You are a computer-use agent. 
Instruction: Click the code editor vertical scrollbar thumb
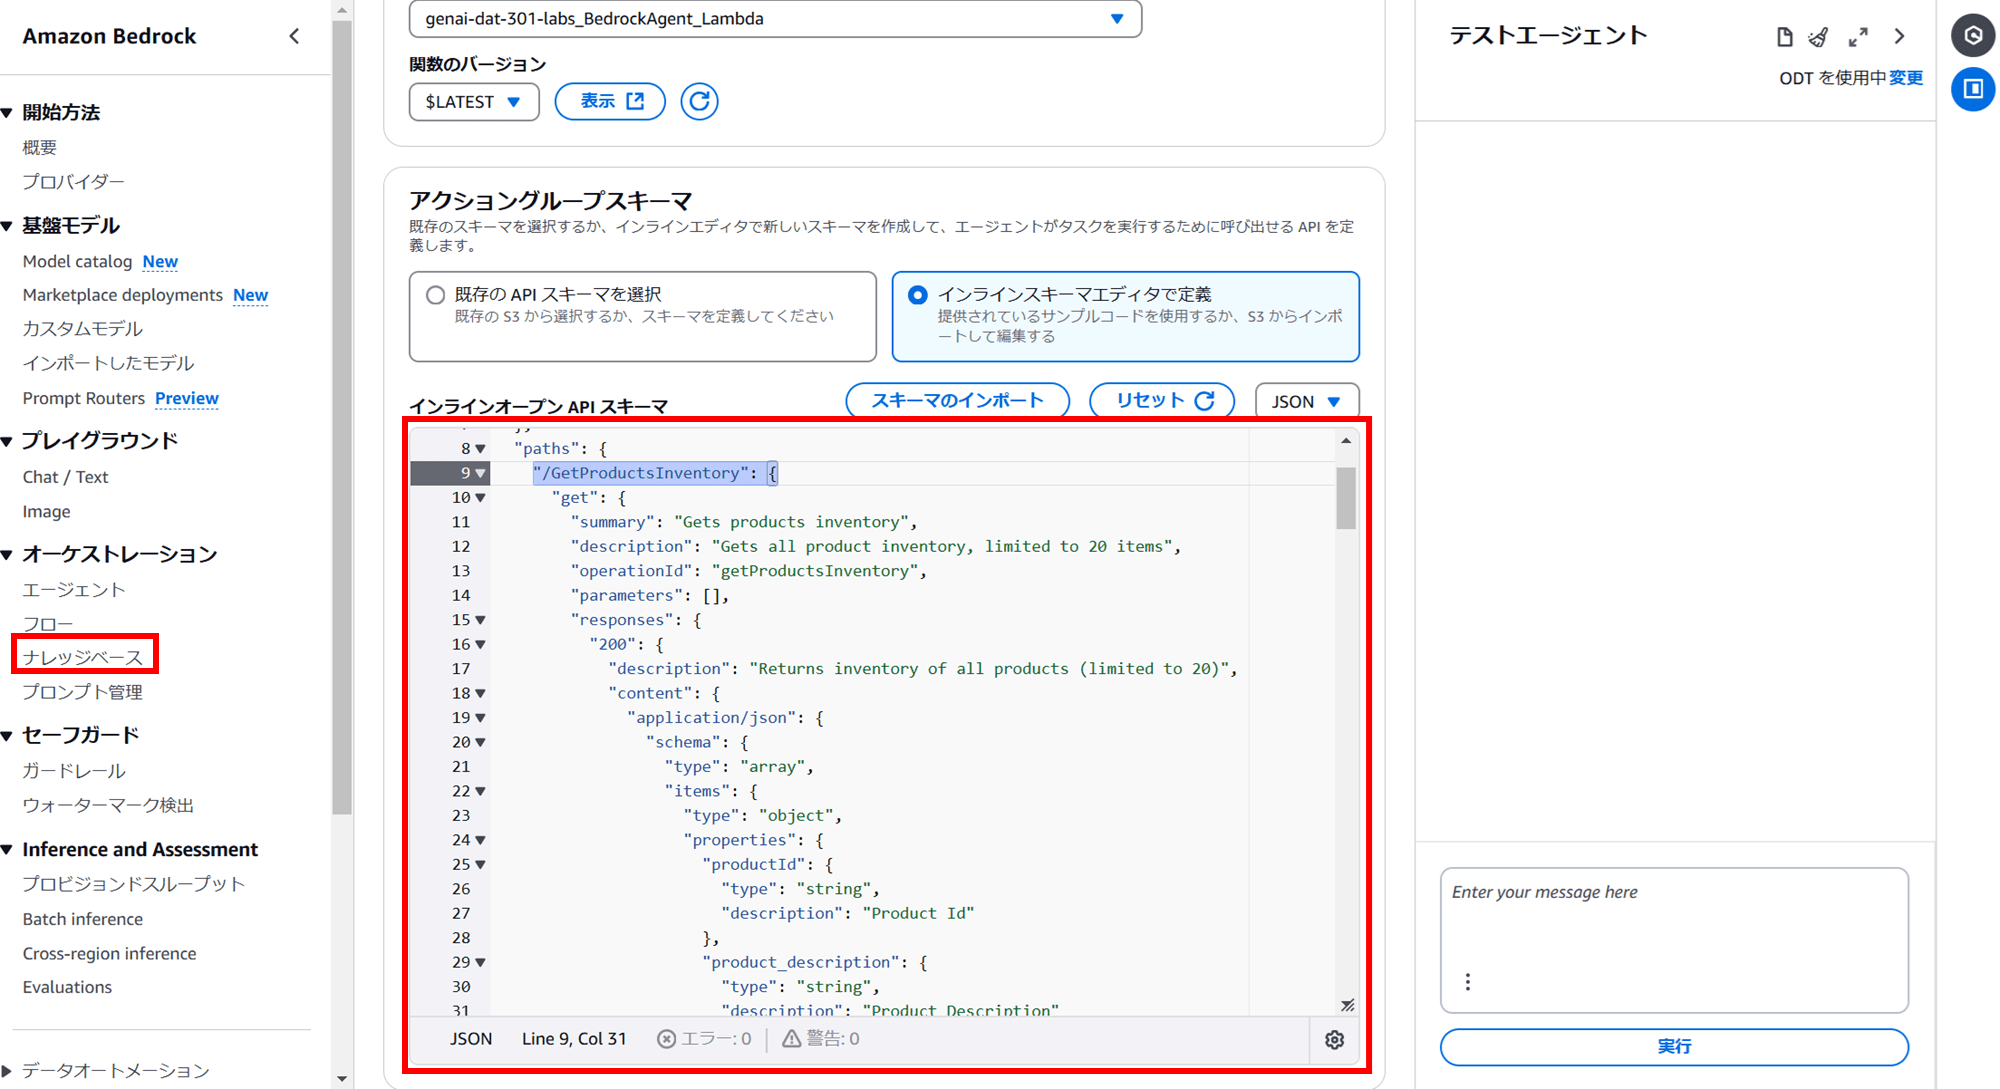coord(1346,497)
